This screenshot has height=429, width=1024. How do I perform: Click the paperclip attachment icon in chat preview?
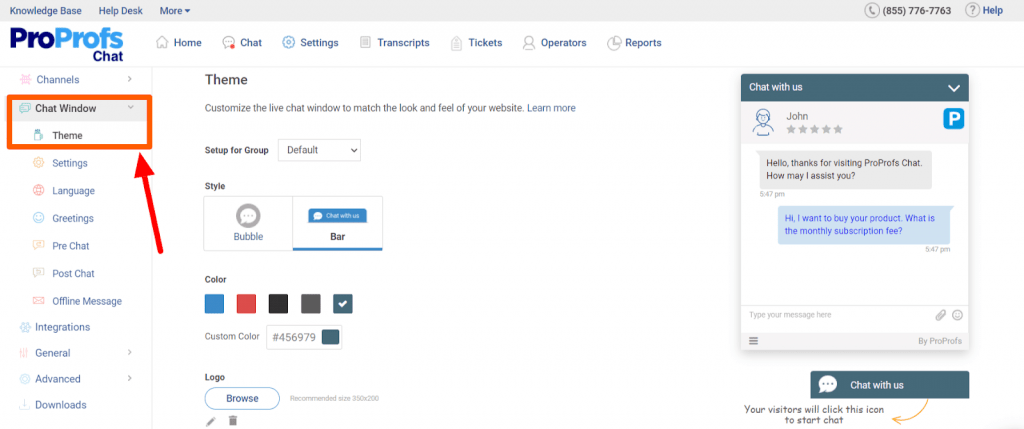(x=940, y=315)
